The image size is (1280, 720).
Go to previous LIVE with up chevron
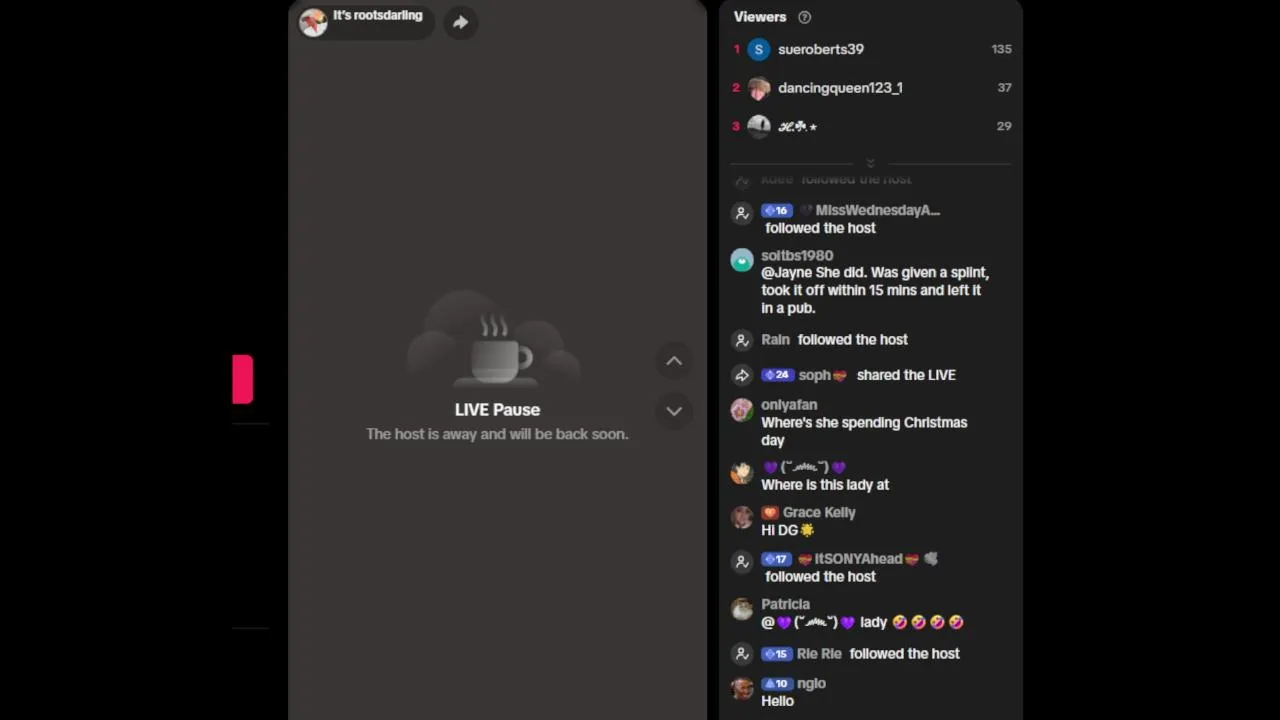[x=674, y=361]
